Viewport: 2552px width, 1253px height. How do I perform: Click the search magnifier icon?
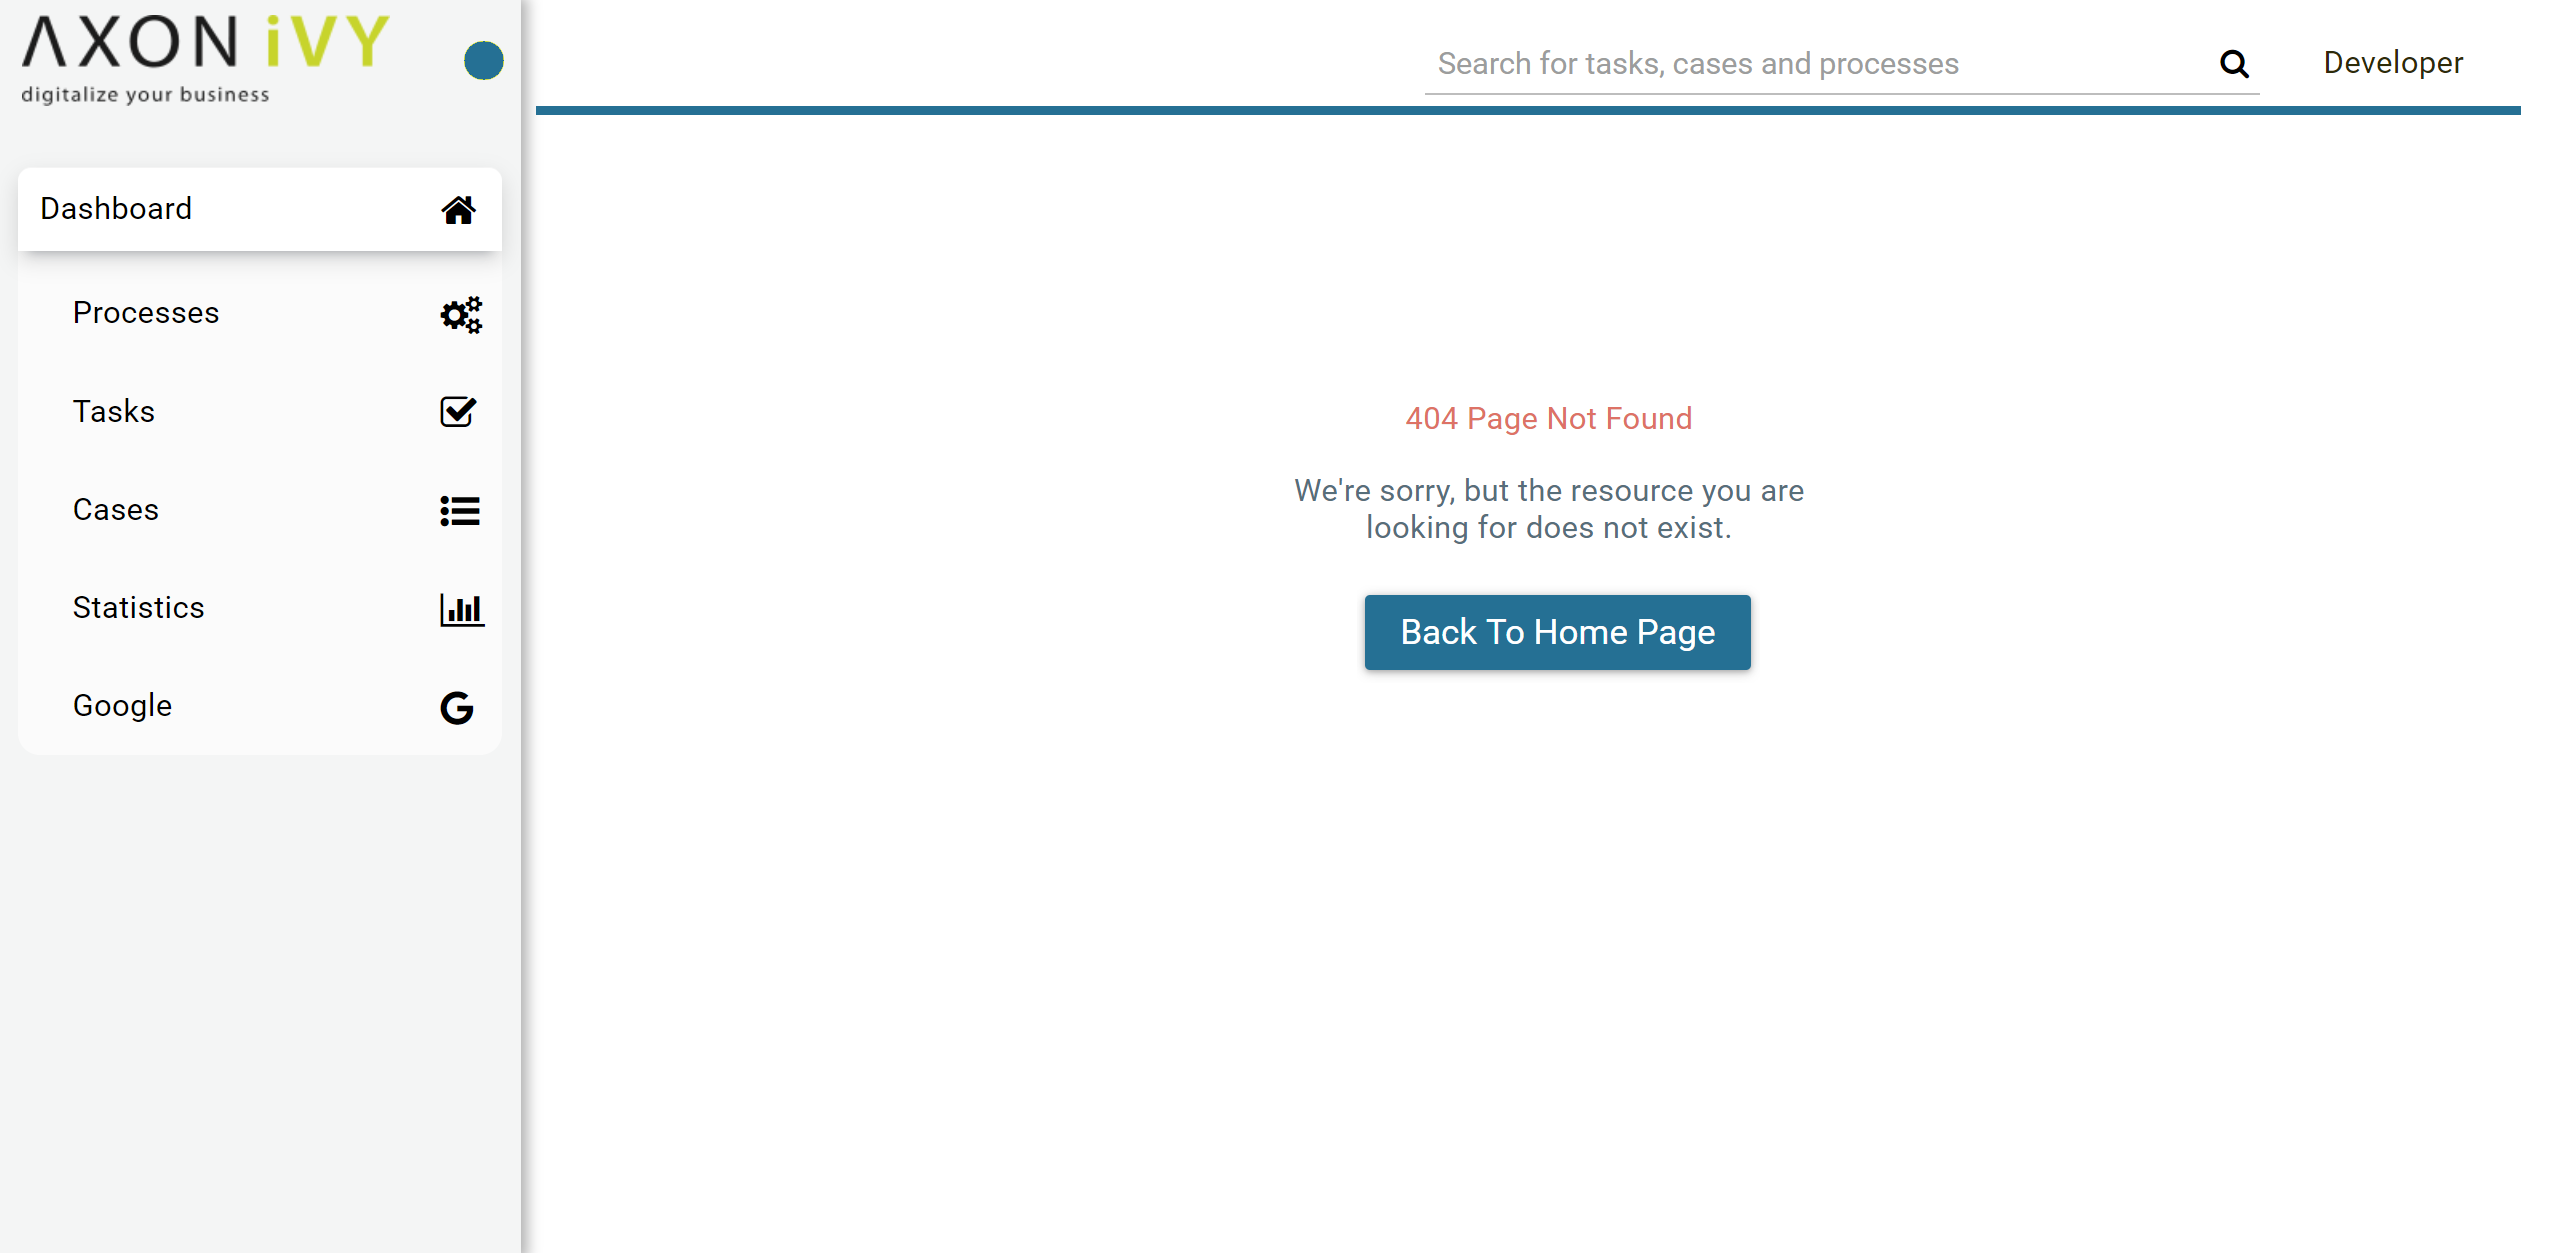[2234, 64]
